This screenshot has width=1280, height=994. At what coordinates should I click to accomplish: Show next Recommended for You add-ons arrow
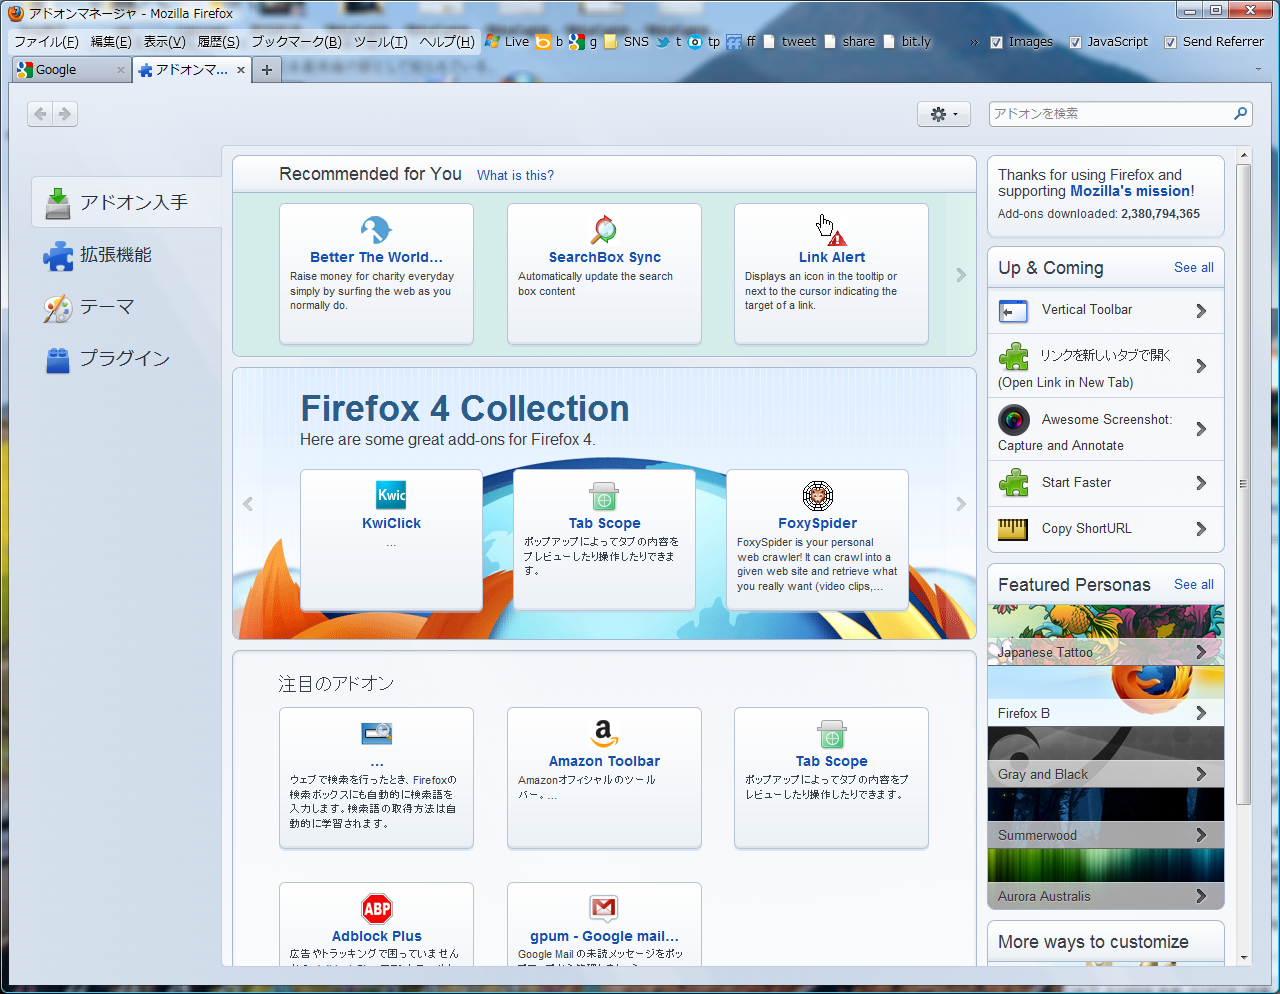pyautogui.click(x=960, y=274)
